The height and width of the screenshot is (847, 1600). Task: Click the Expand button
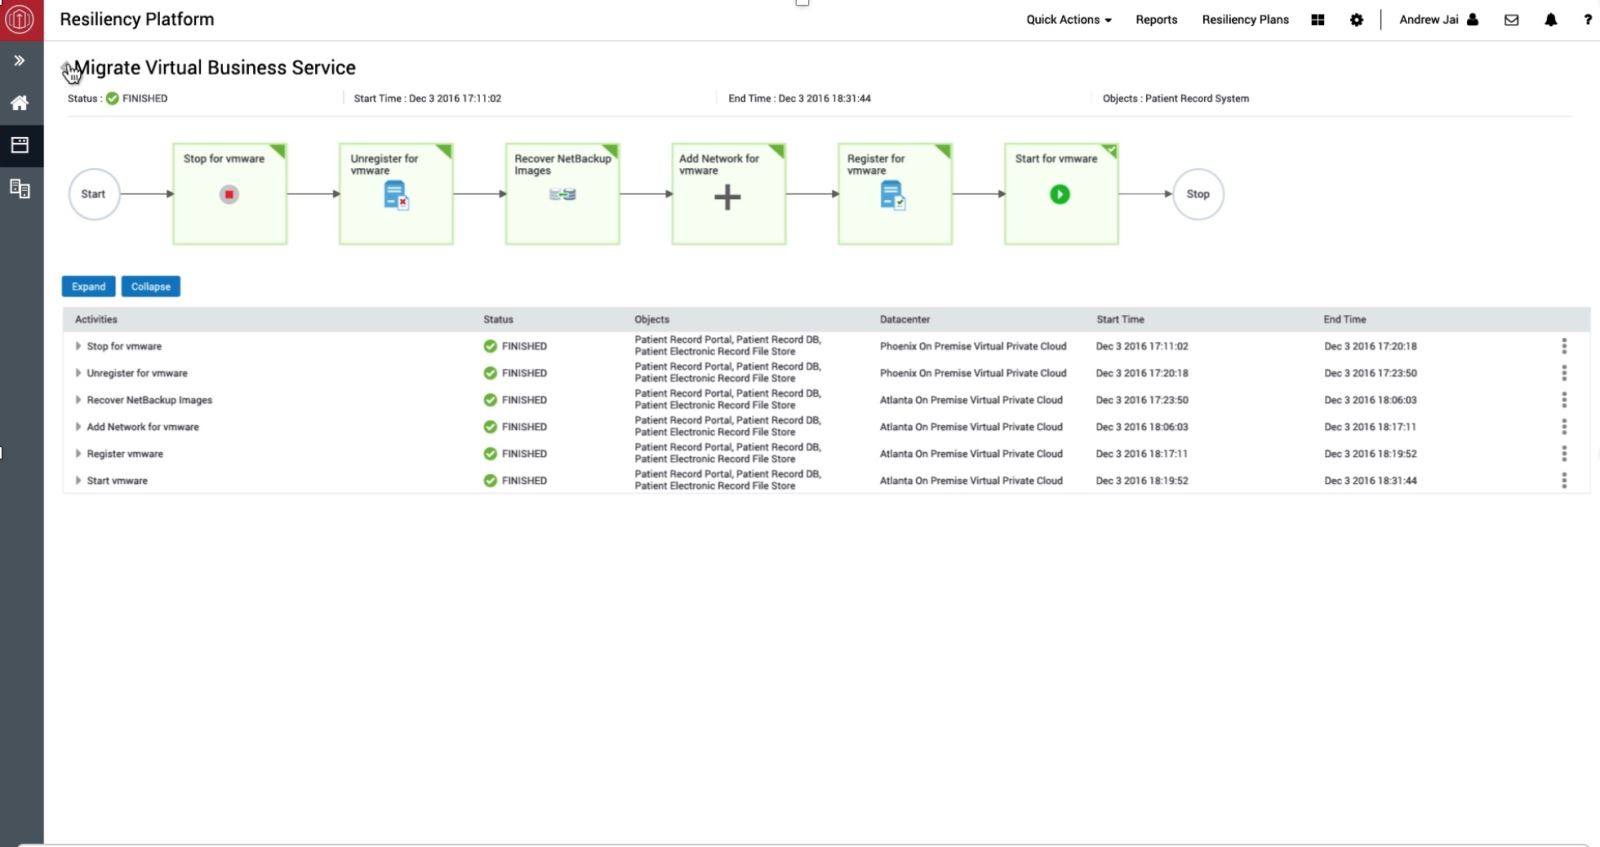pyautogui.click(x=88, y=287)
